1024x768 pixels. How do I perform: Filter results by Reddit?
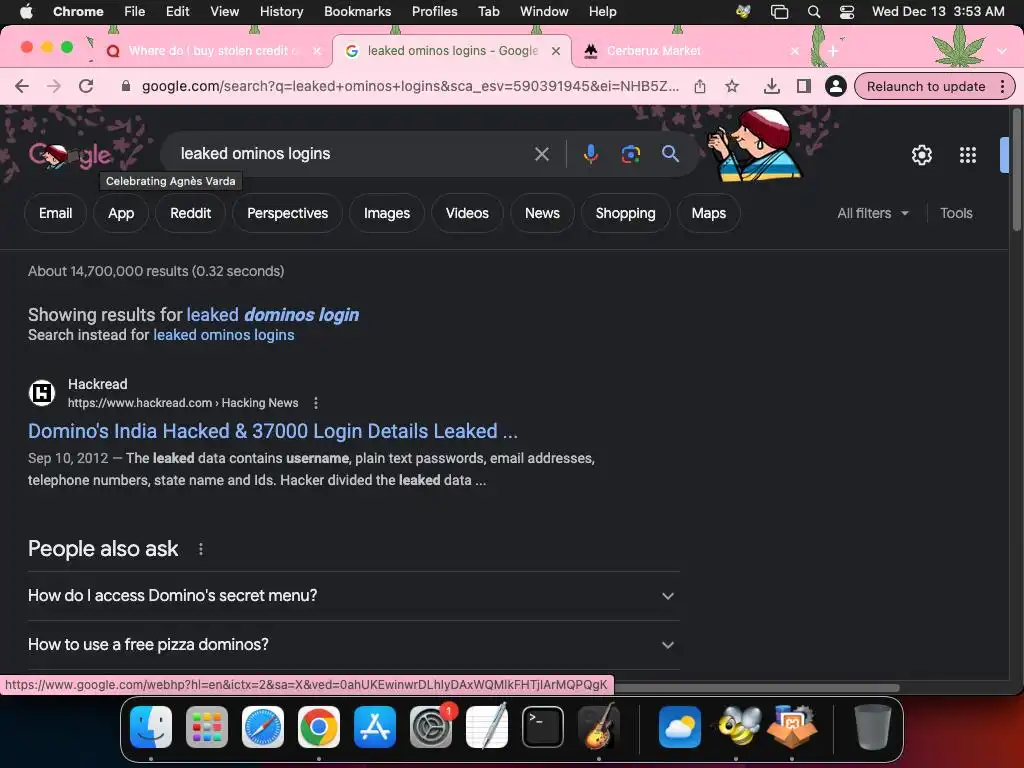point(191,214)
